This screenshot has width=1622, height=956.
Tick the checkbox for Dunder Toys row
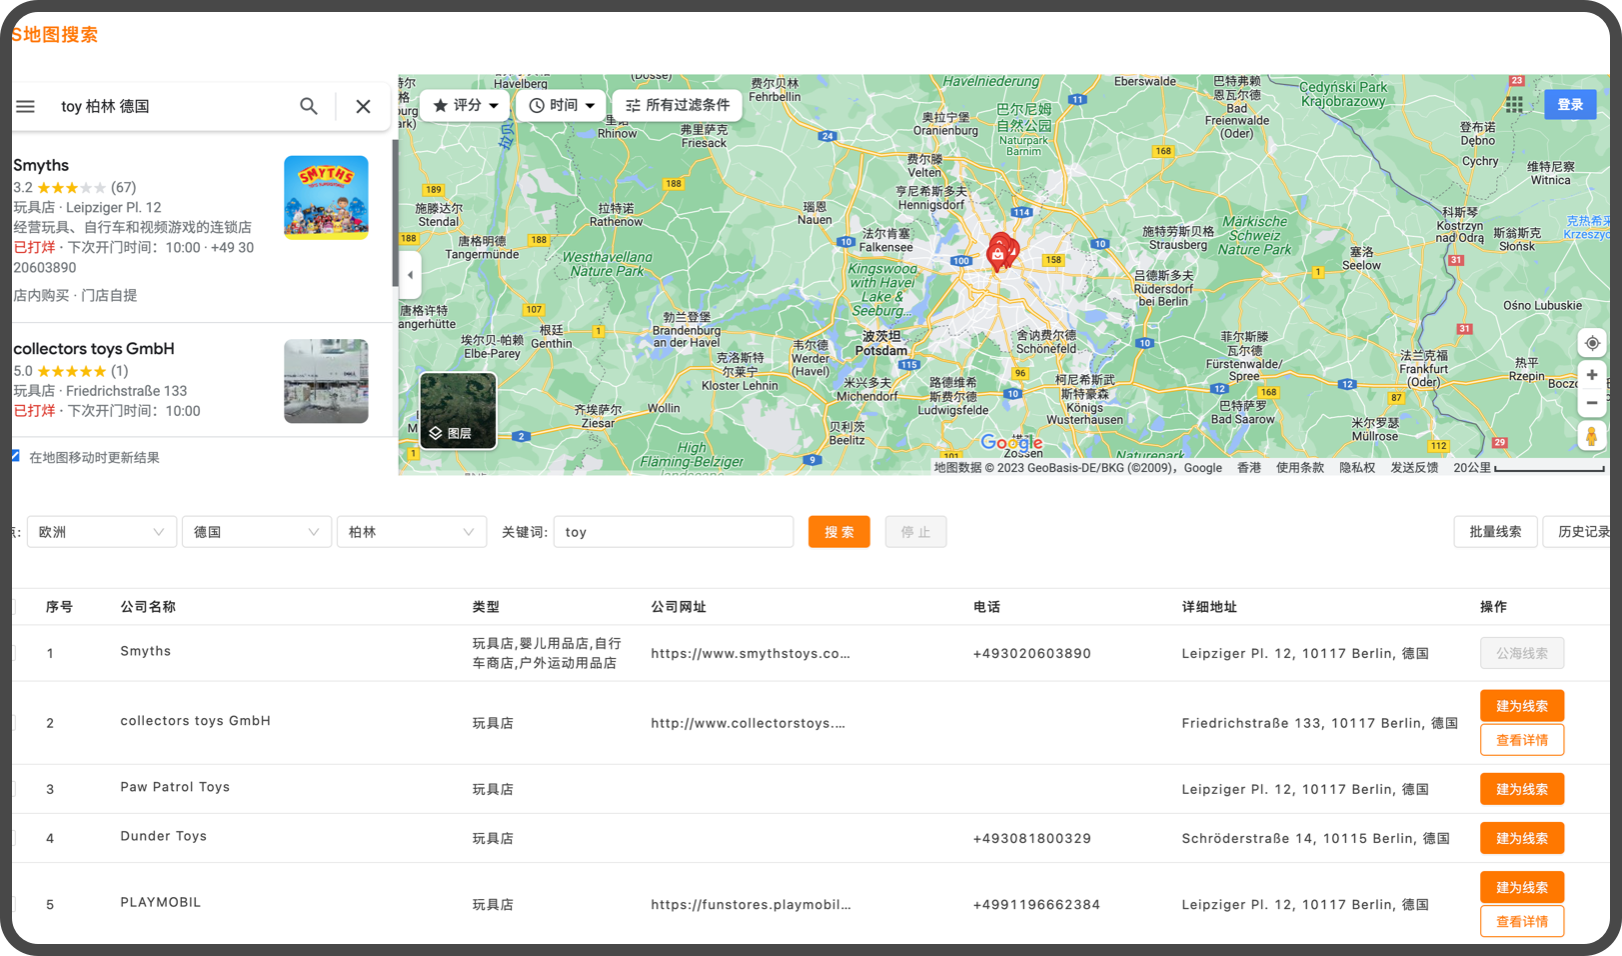[14, 838]
